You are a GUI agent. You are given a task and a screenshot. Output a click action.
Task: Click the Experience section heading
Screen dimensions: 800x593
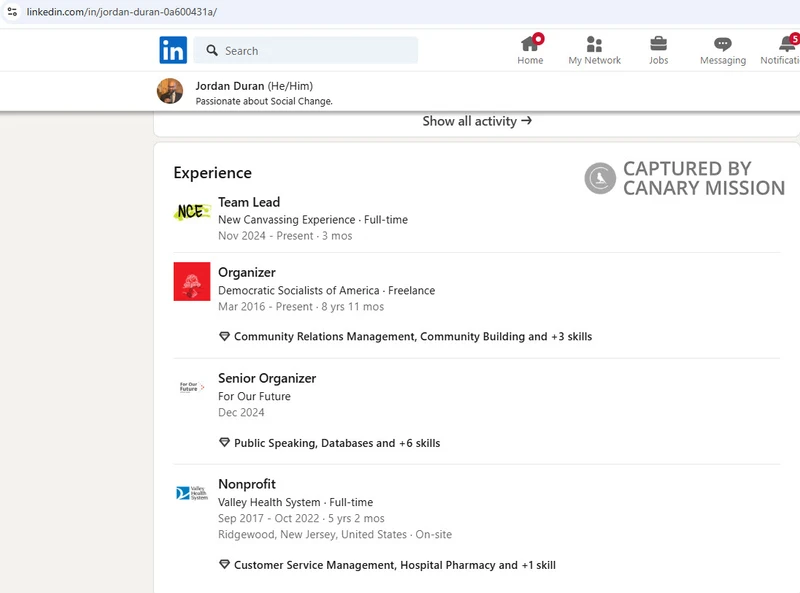pyautogui.click(x=212, y=172)
